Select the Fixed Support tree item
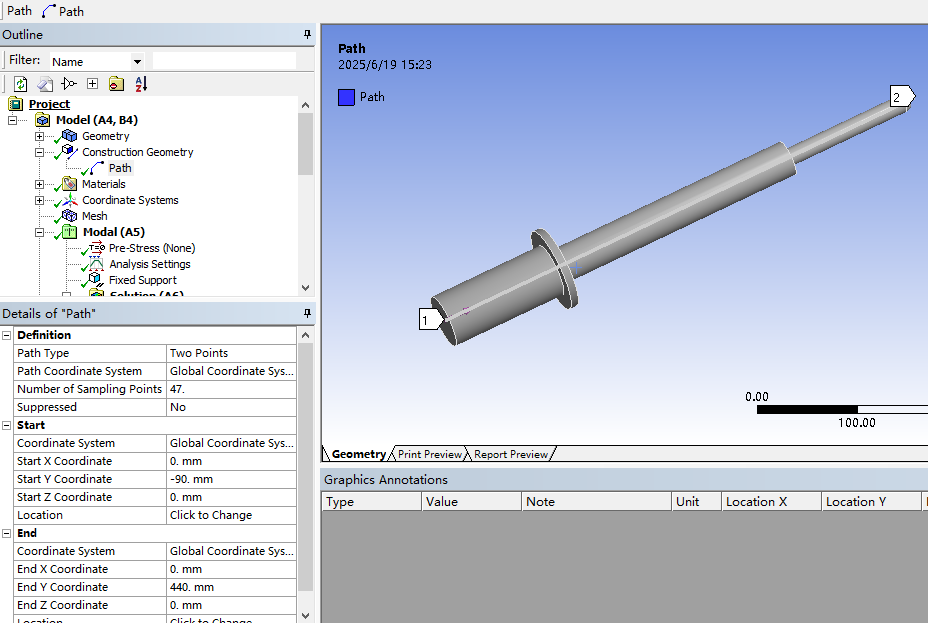The width and height of the screenshot is (928, 623). tap(143, 280)
